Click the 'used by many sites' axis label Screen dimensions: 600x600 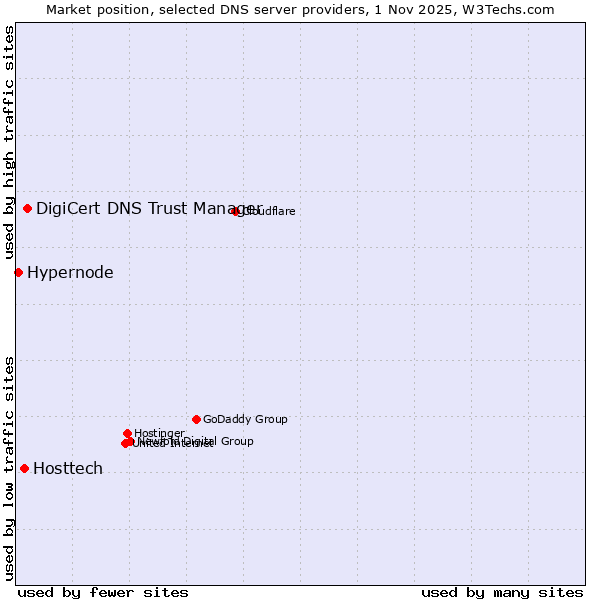coord(502,592)
